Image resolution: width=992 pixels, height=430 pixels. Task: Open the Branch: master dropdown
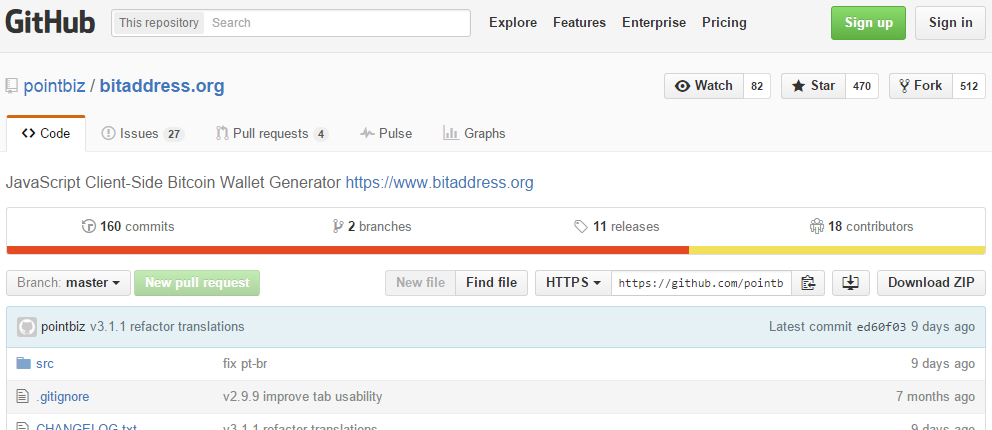click(68, 283)
